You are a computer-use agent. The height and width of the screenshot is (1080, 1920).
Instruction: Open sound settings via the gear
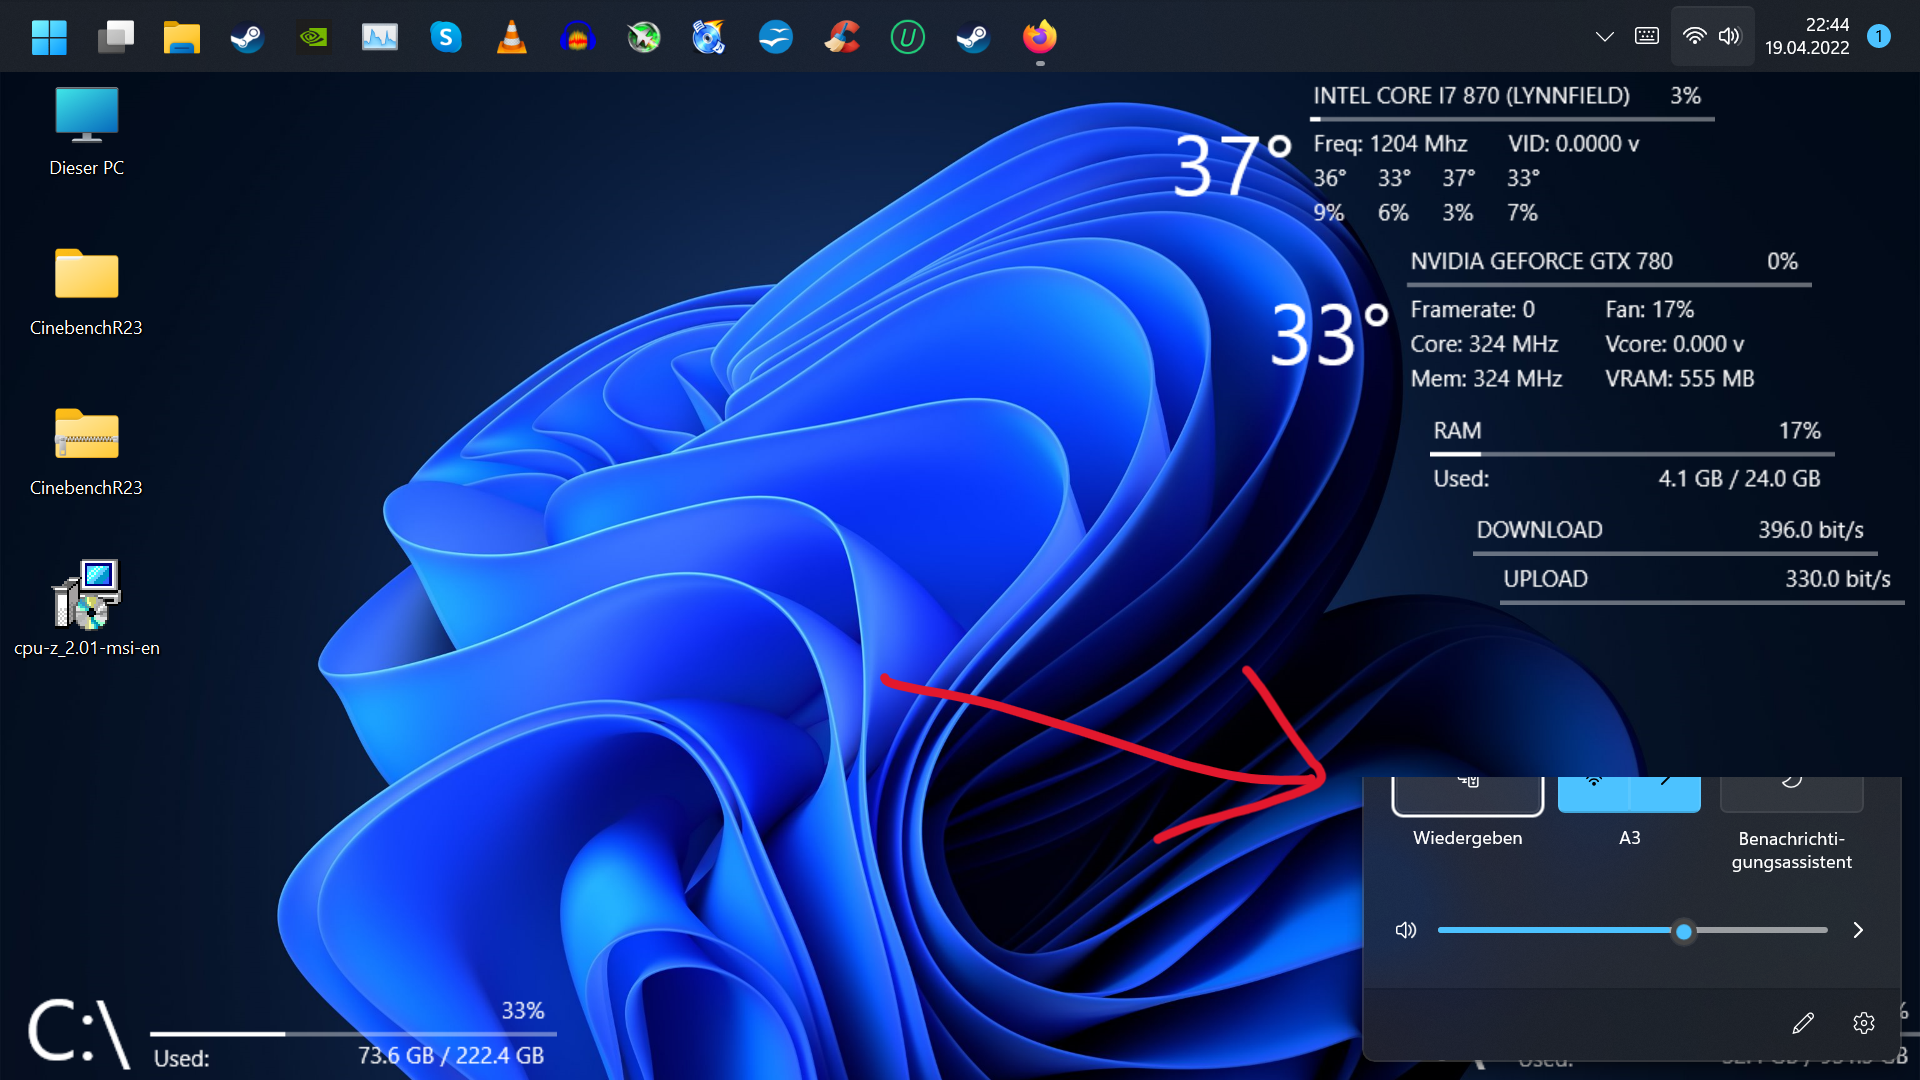pyautogui.click(x=1864, y=1023)
